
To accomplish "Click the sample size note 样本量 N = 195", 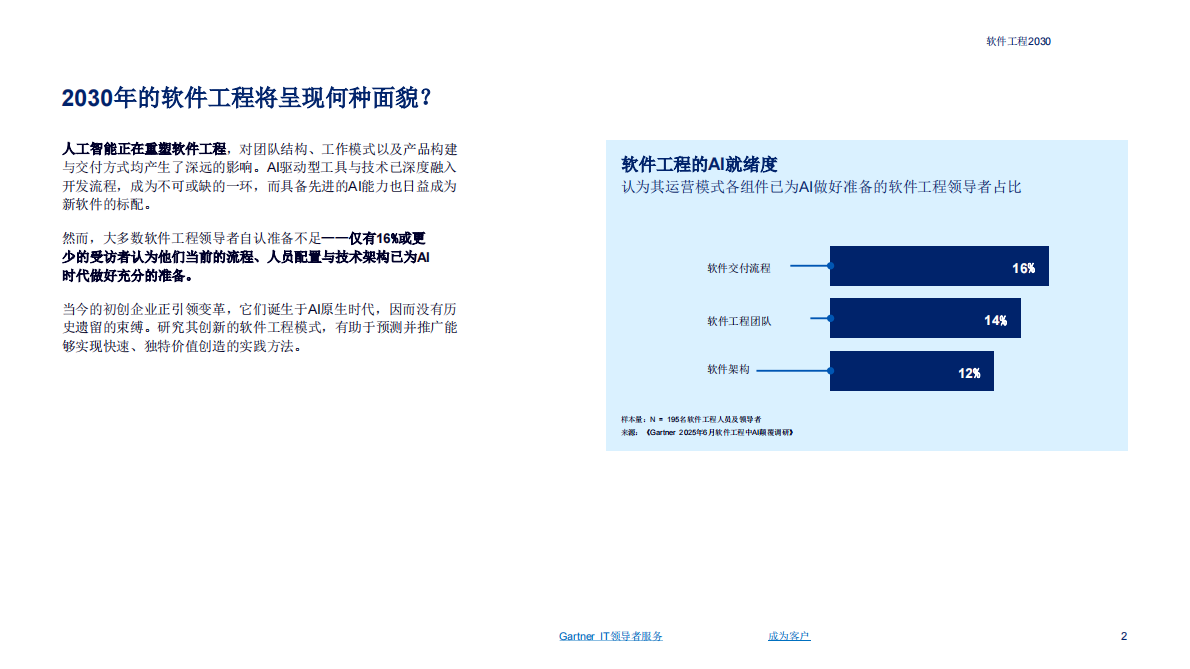I will coord(691,419).
